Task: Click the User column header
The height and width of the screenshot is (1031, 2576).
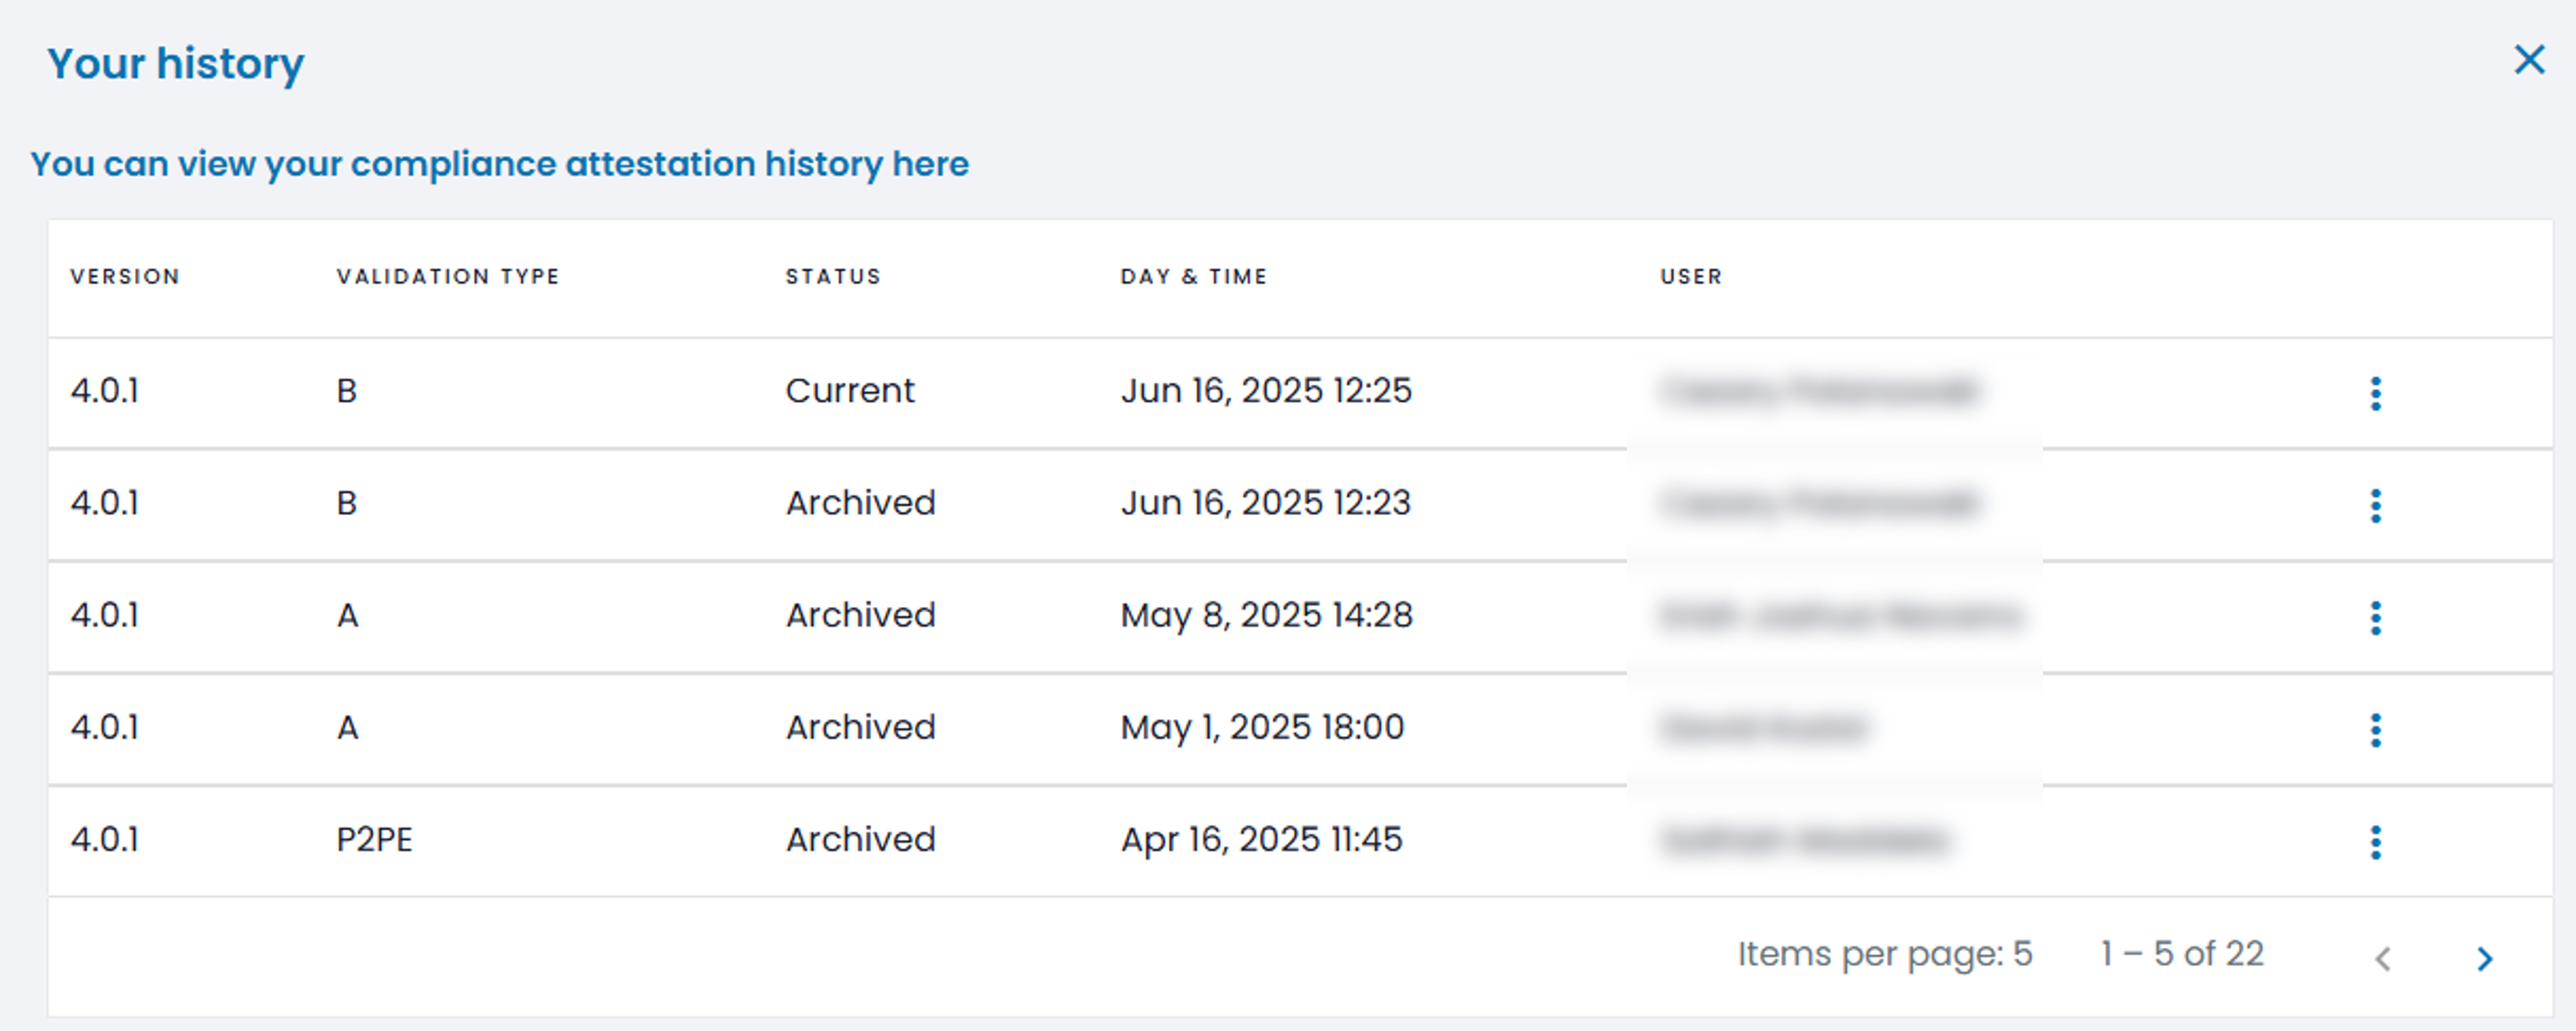Action: (x=1691, y=276)
